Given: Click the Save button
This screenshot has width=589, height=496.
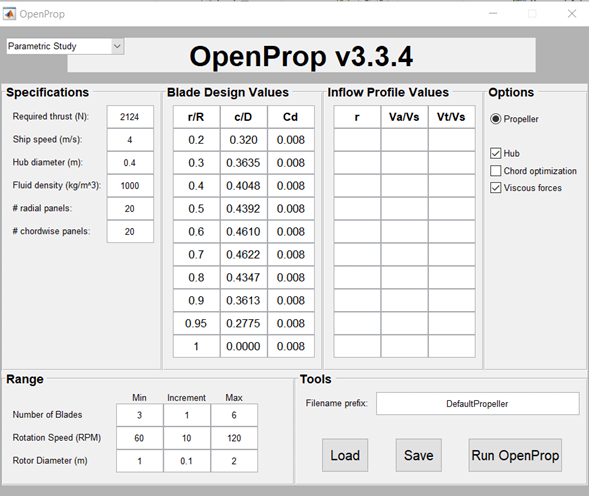Looking at the screenshot, I should click(418, 455).
